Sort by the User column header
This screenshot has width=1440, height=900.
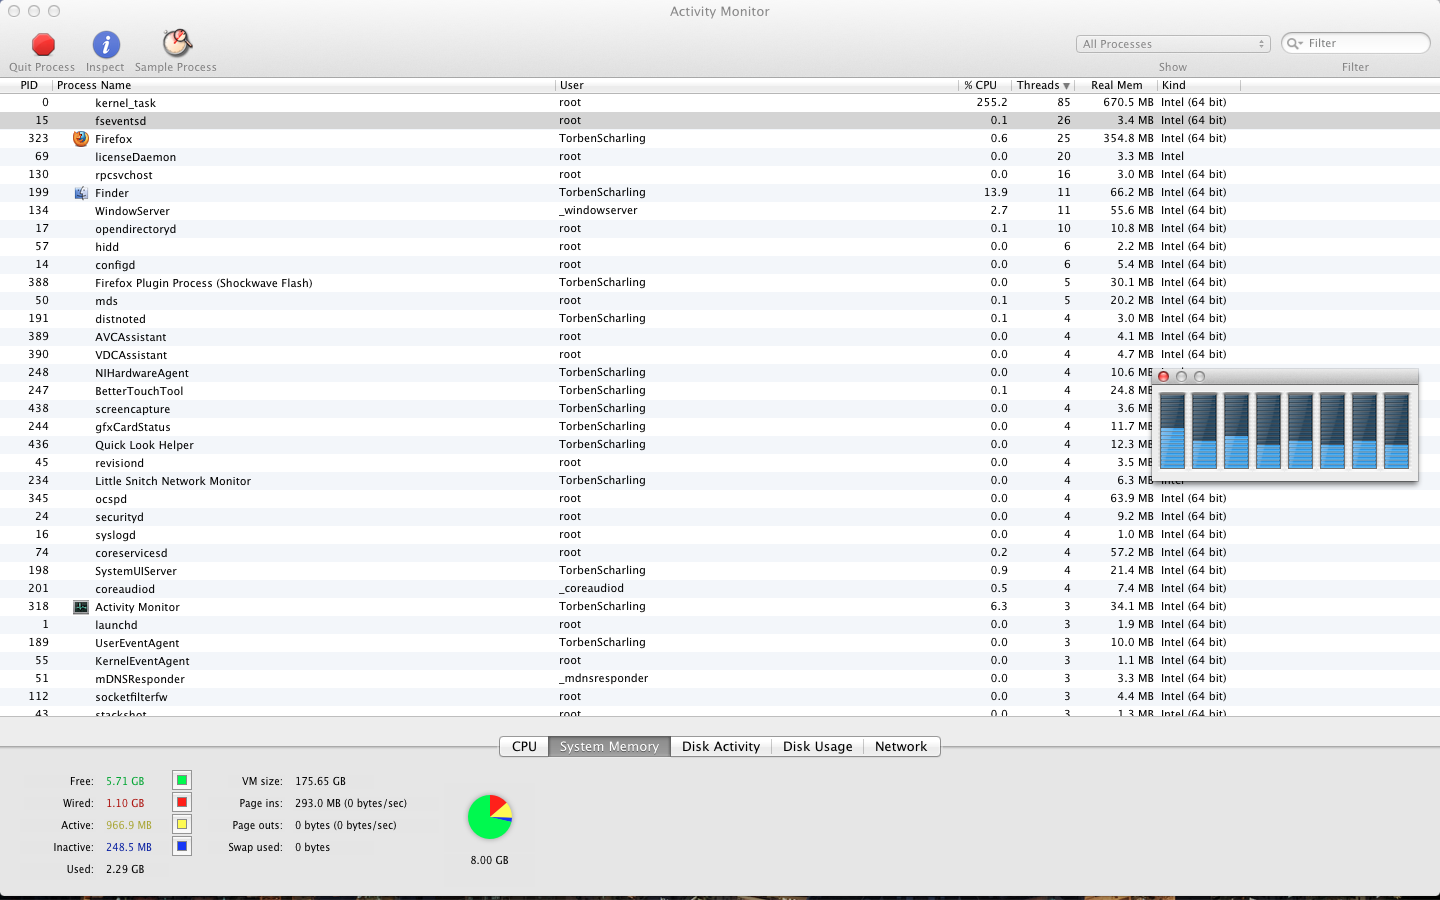(x=757, y=85)
